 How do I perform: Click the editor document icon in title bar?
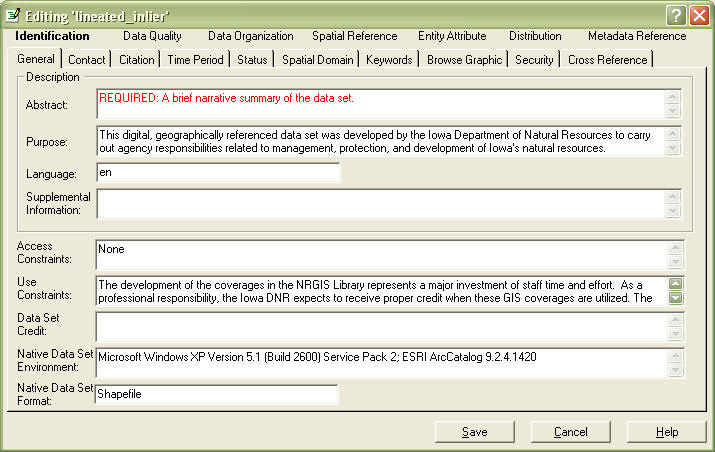point(13,14)
